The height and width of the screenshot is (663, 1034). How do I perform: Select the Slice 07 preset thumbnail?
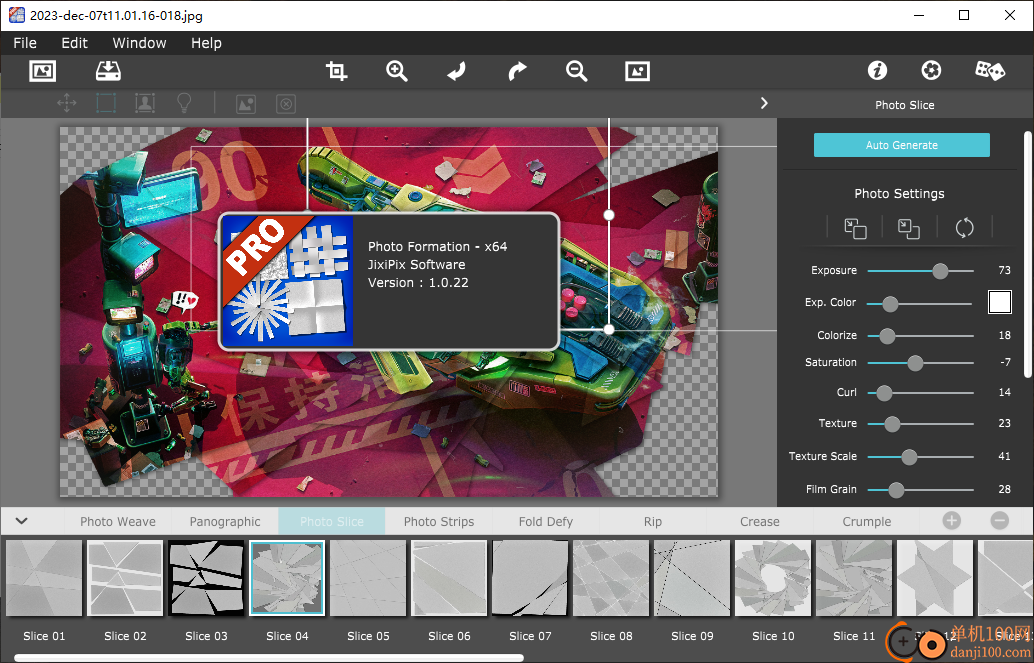pos(530,578)
